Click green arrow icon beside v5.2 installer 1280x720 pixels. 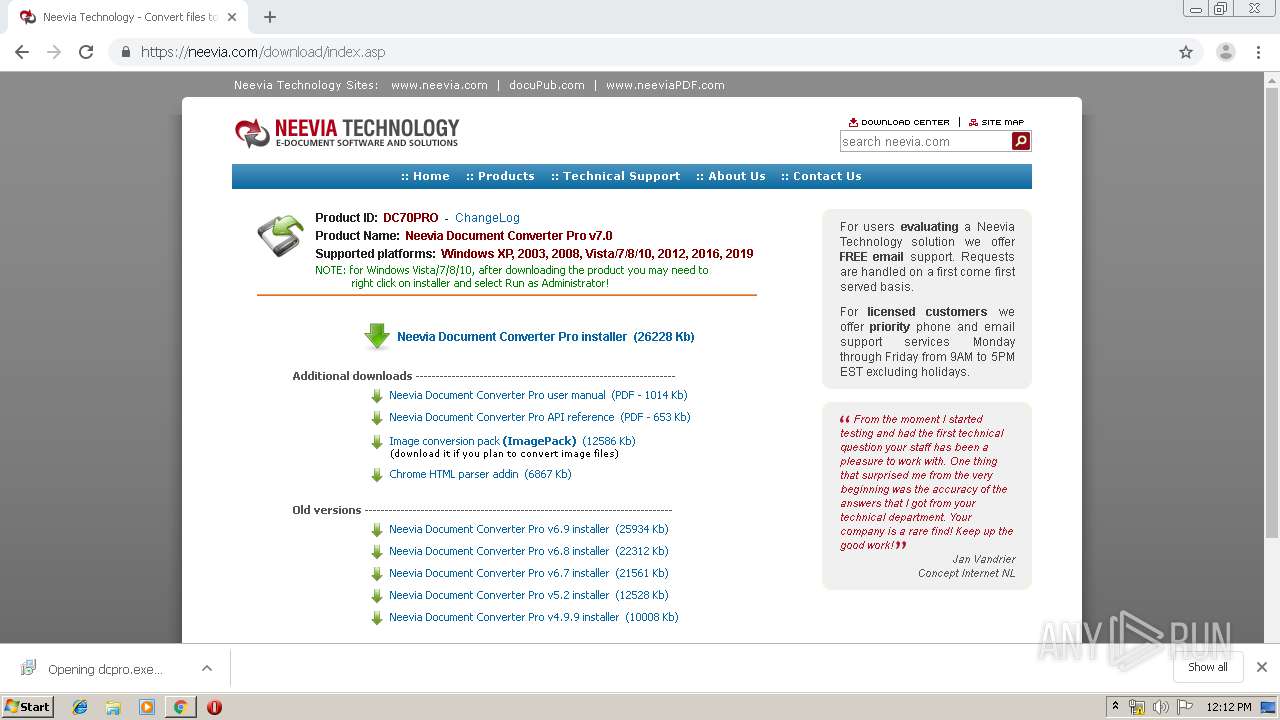[377, 596]
